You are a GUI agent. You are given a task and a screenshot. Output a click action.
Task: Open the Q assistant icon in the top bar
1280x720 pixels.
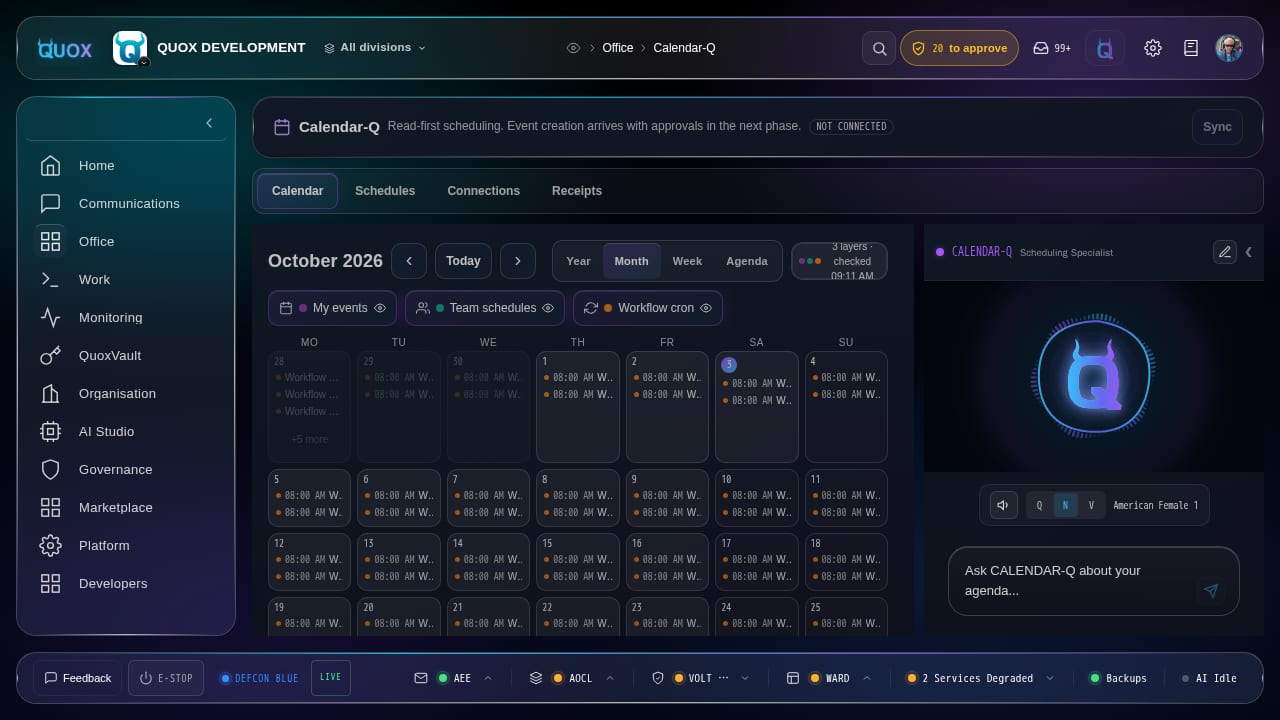(x=1105, y=48)
